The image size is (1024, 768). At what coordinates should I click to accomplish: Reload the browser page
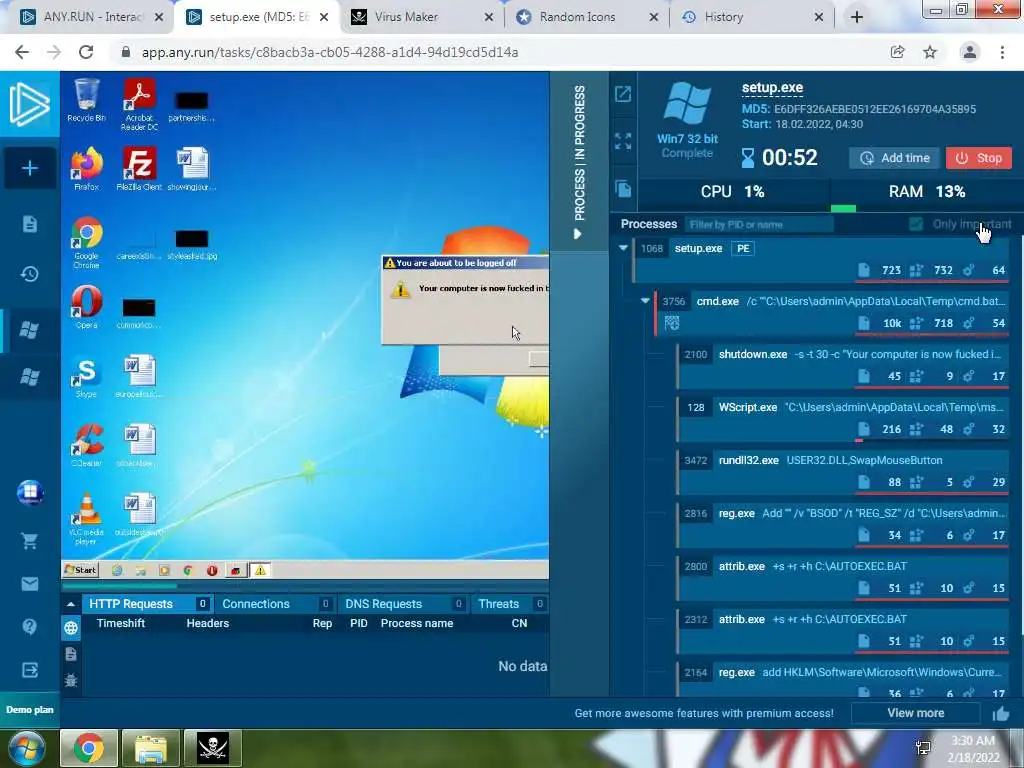click(86, 52)
